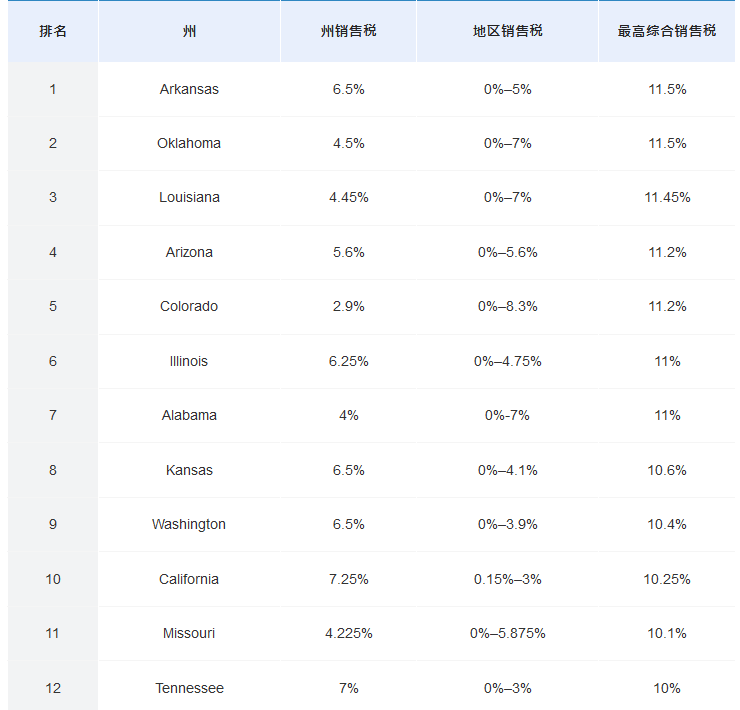Click Louisiana's 11.45% combined tax value
Viewport: 740px width, 710px height.
(667, 197)
